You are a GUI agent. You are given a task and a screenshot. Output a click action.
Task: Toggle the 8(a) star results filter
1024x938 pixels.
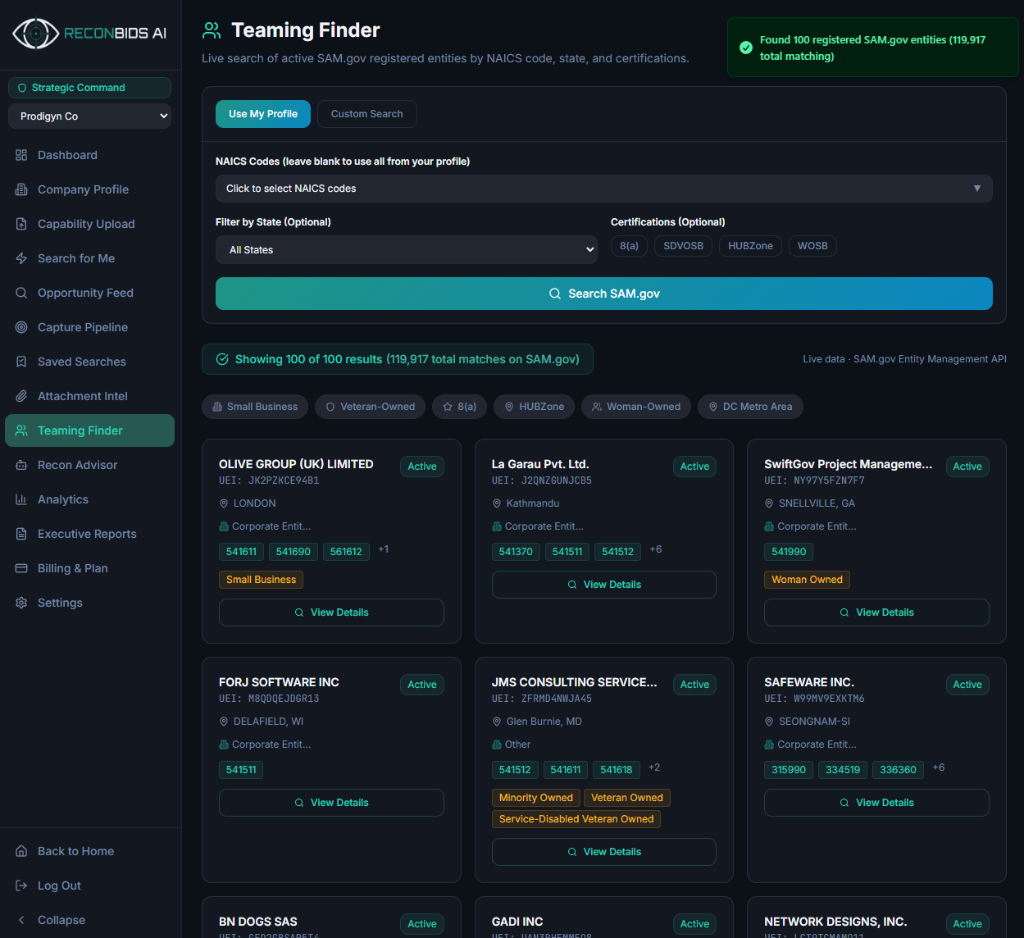(459, 407)
